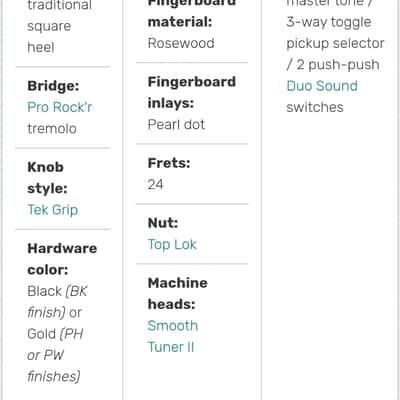Image resolution: width=400 pixels, height=400 pixels.
Task: Click the Pearl dot inlay value
Action: (x=176, y=125)
